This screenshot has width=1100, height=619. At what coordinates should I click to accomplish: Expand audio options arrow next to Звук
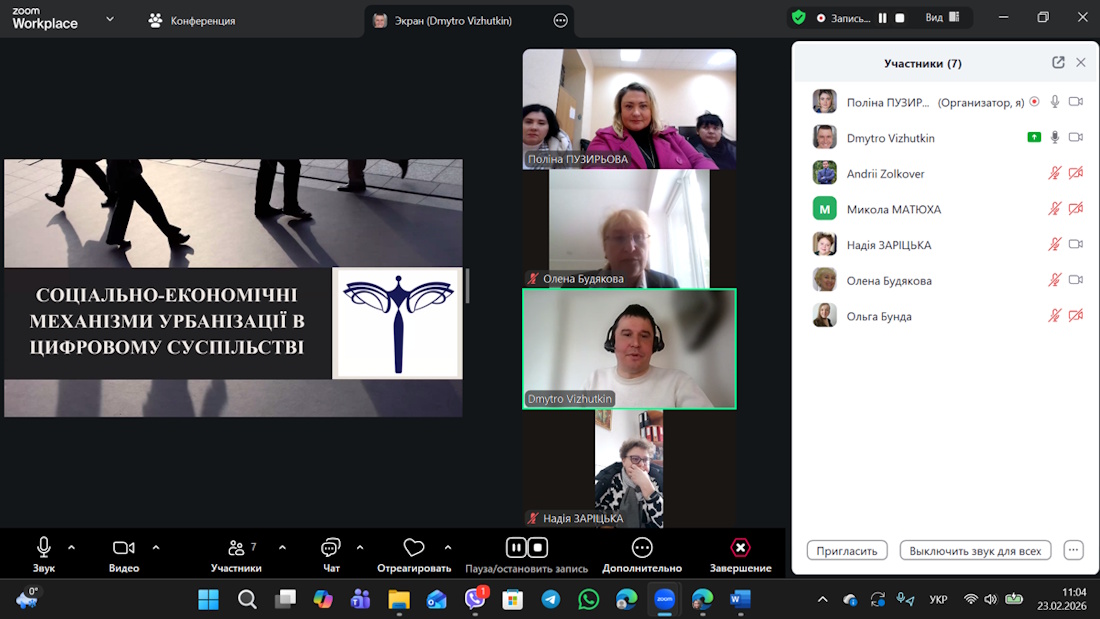[71, 547]
